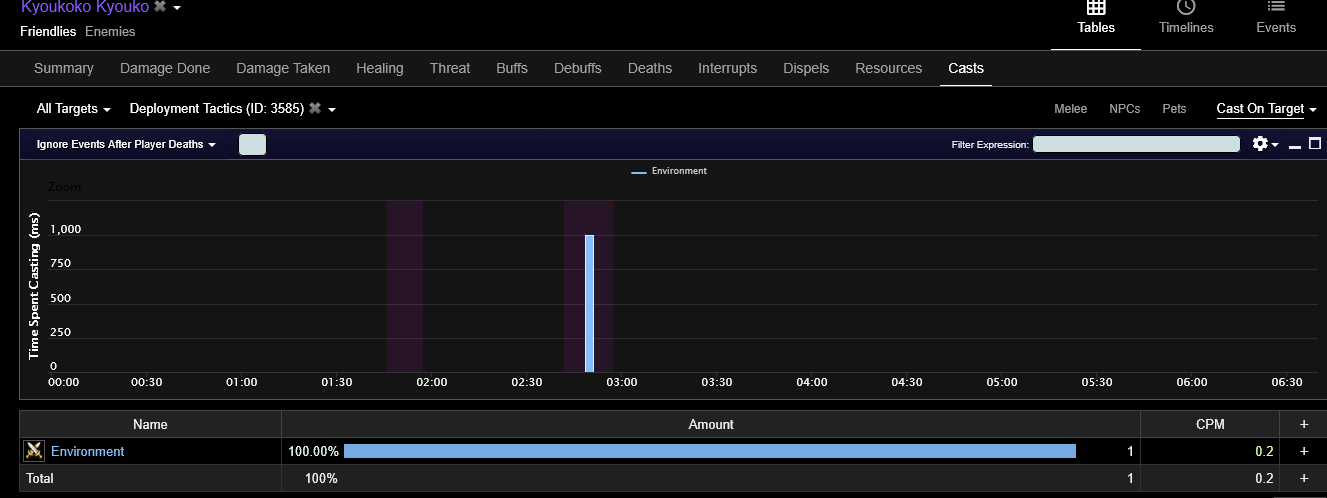The image size is (1327, 498).
Task: Click the Environment crossed-swords icon
Action: pyautogui.click(x=34, y=451)
